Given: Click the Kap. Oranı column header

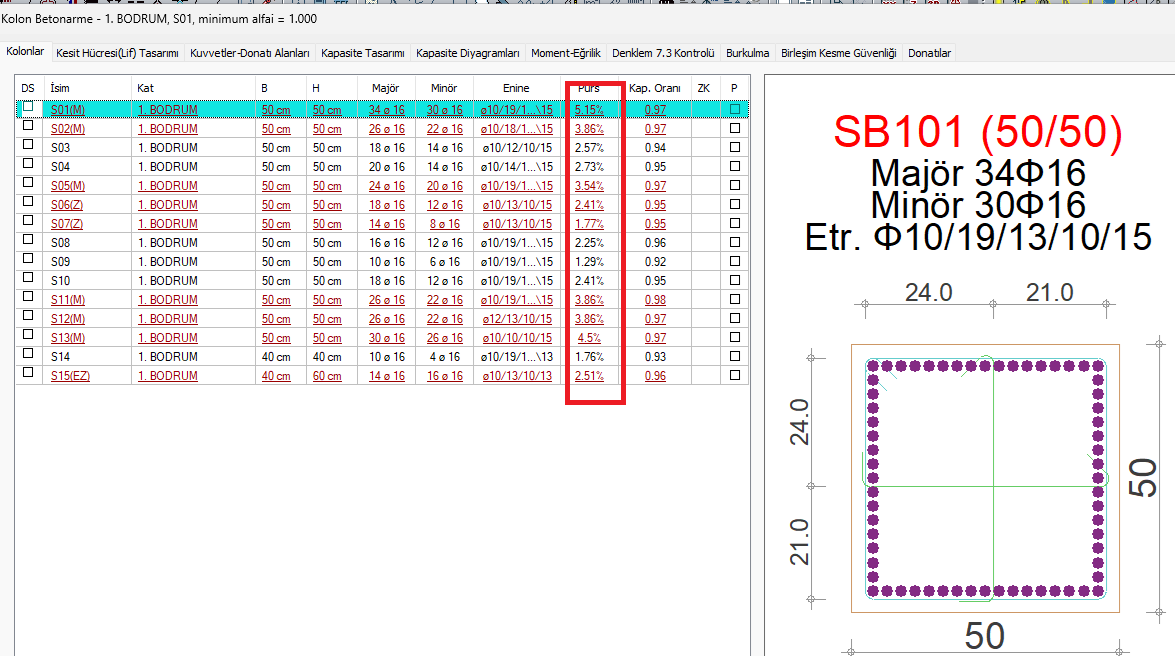Looking at the screenshot, I should tap(655, 88).
